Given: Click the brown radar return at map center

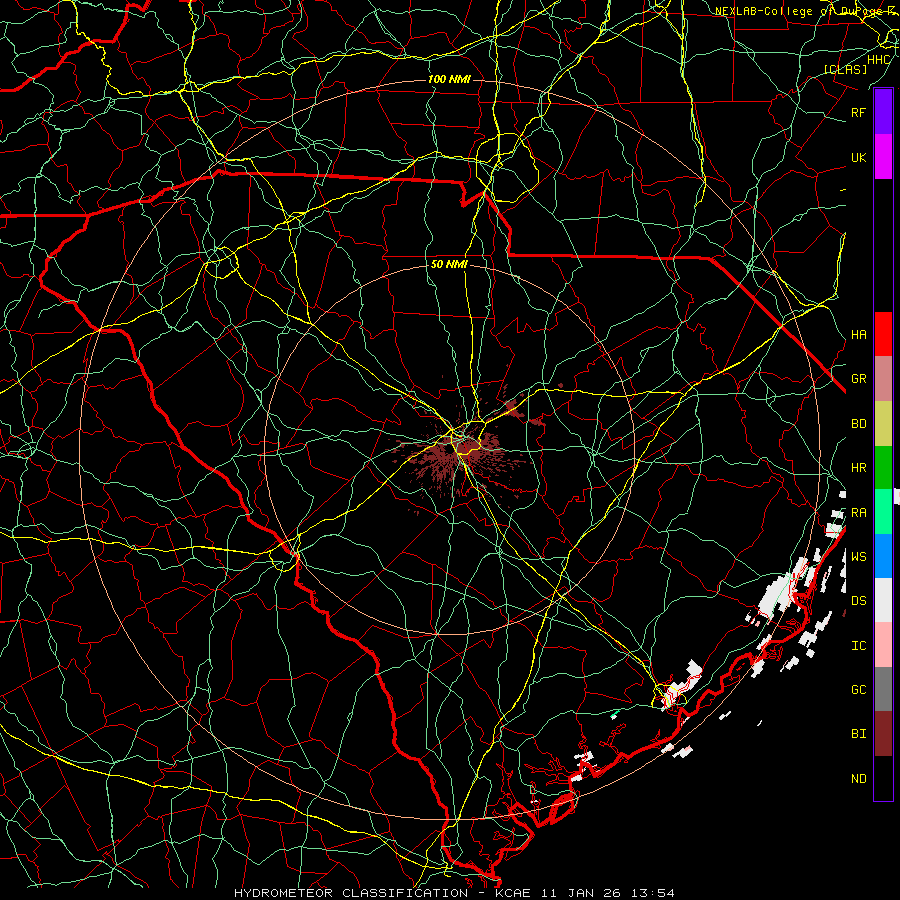Looking at the screenshot, I should pyautogui.click(x=459, y=453).
